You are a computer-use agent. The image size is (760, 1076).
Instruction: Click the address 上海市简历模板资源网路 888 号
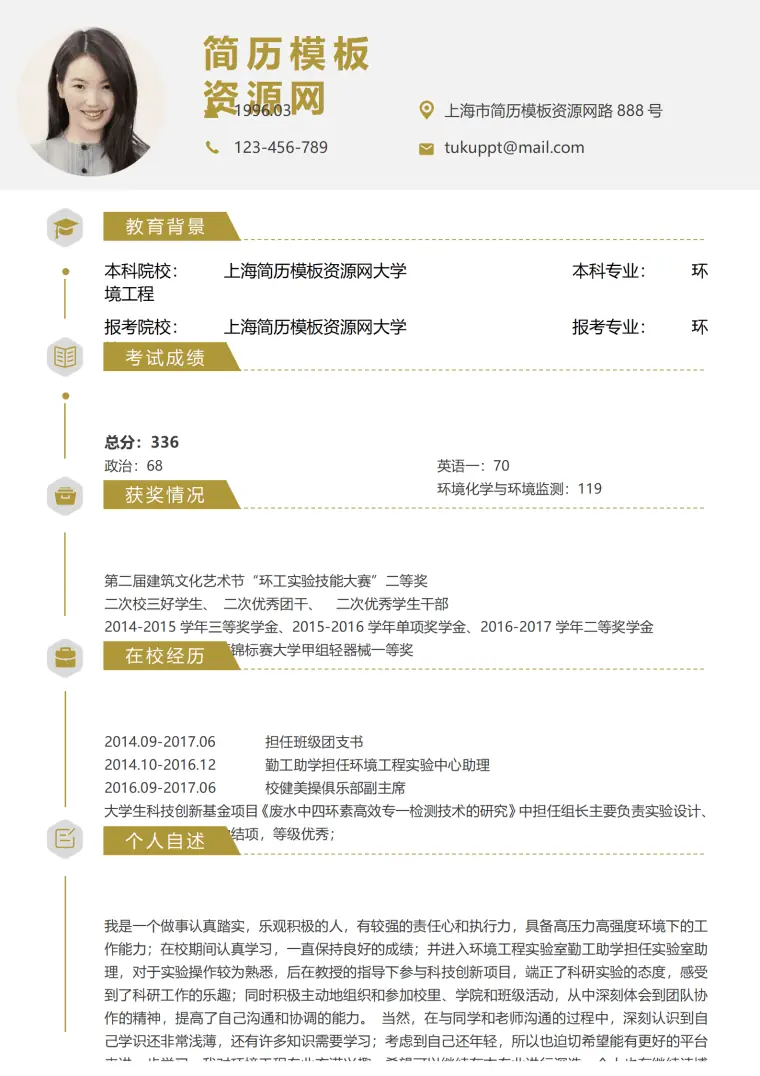(x=554, y=110)
